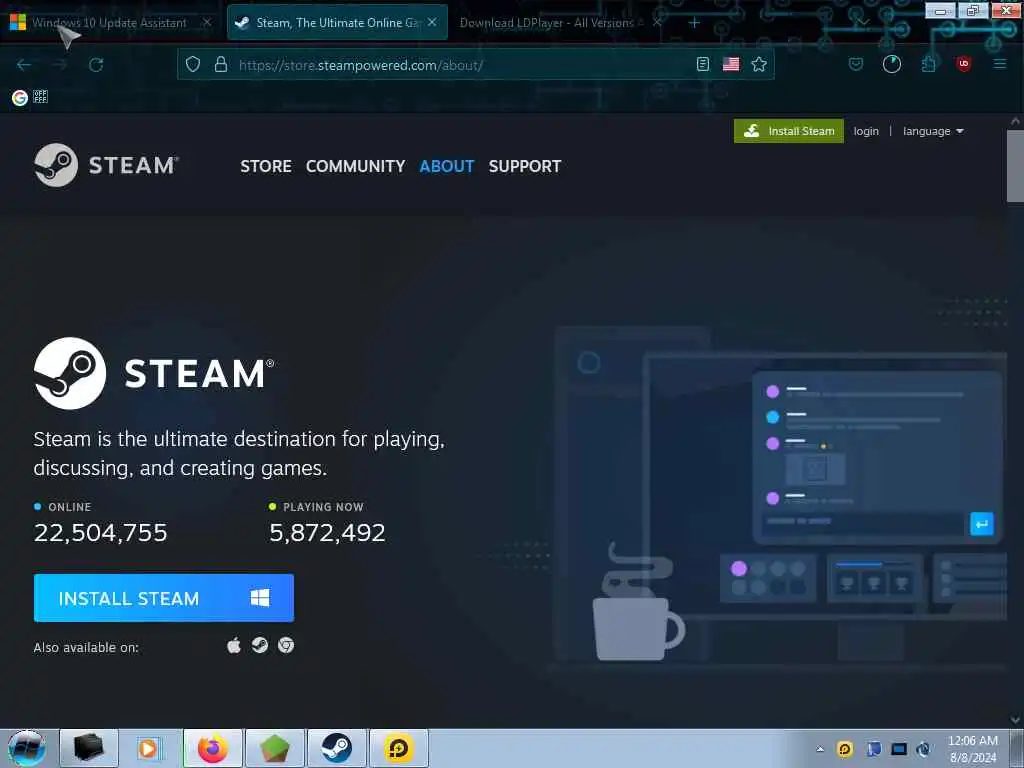
Task: Click the Steam logo in the header
Action: click(106, 165)
